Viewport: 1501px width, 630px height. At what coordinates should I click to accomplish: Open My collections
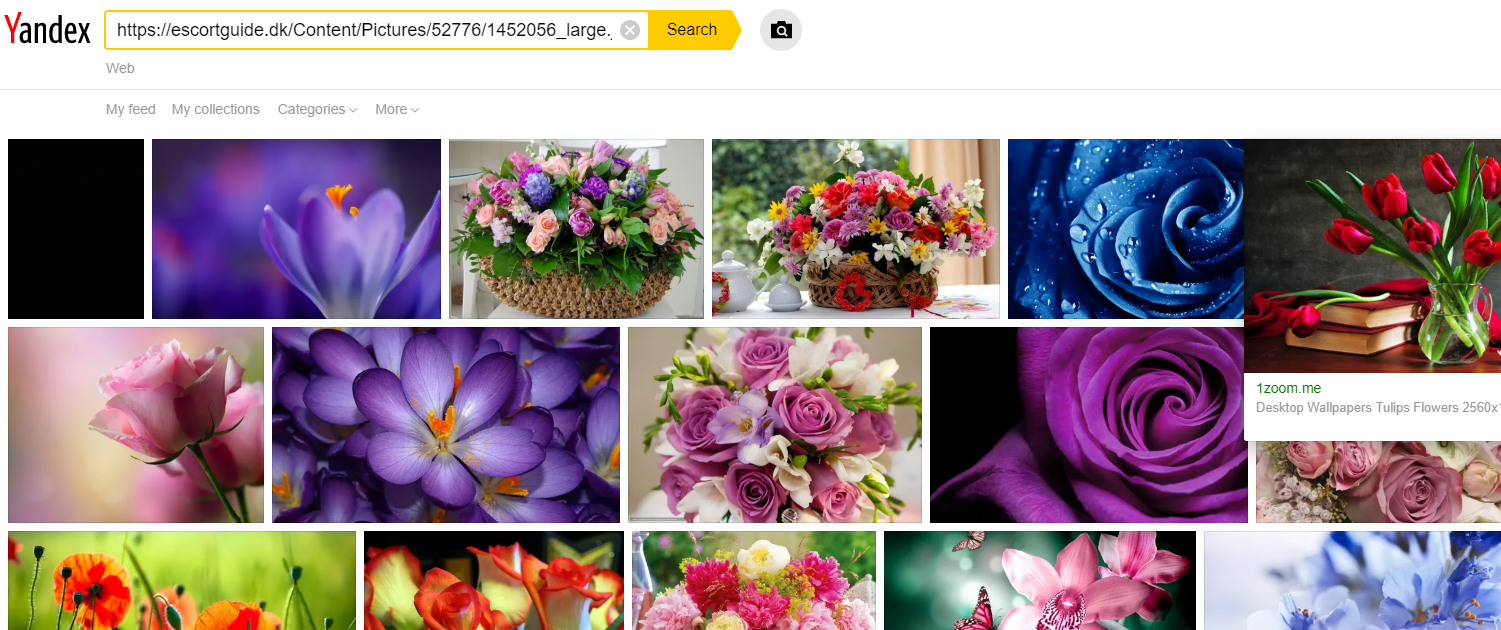[x=215, y=109]
